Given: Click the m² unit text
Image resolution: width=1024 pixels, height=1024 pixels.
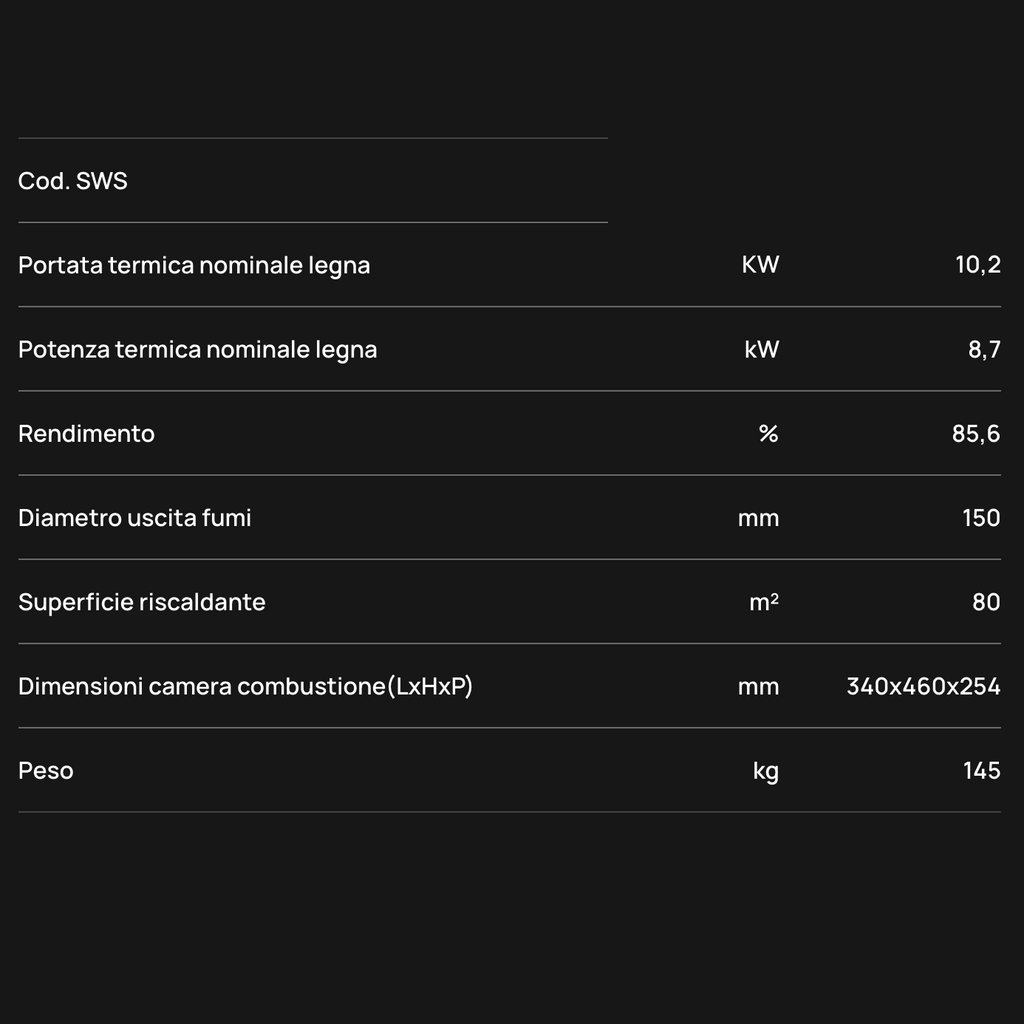Looking at the screenshot, I should [763, 602].
